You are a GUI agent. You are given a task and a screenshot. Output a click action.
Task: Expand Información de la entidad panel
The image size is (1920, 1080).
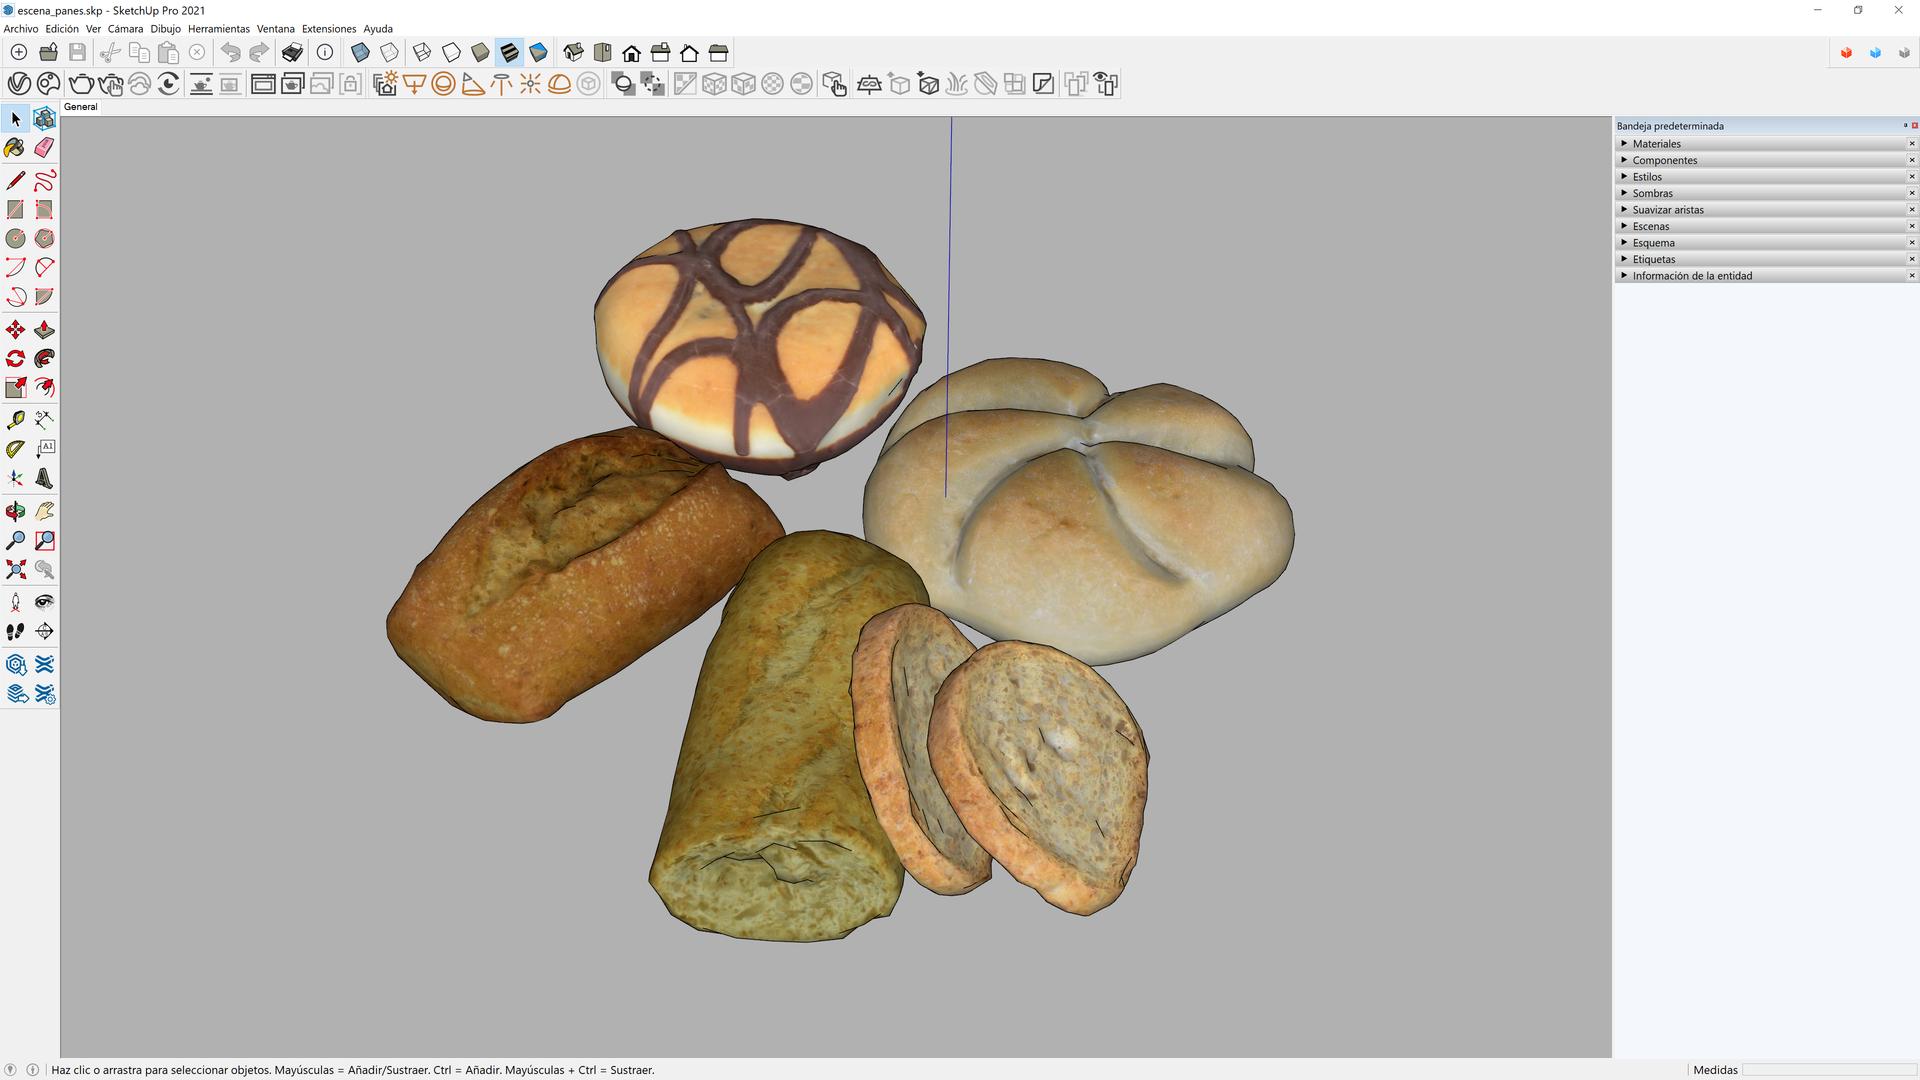(x=1691, y=276)
